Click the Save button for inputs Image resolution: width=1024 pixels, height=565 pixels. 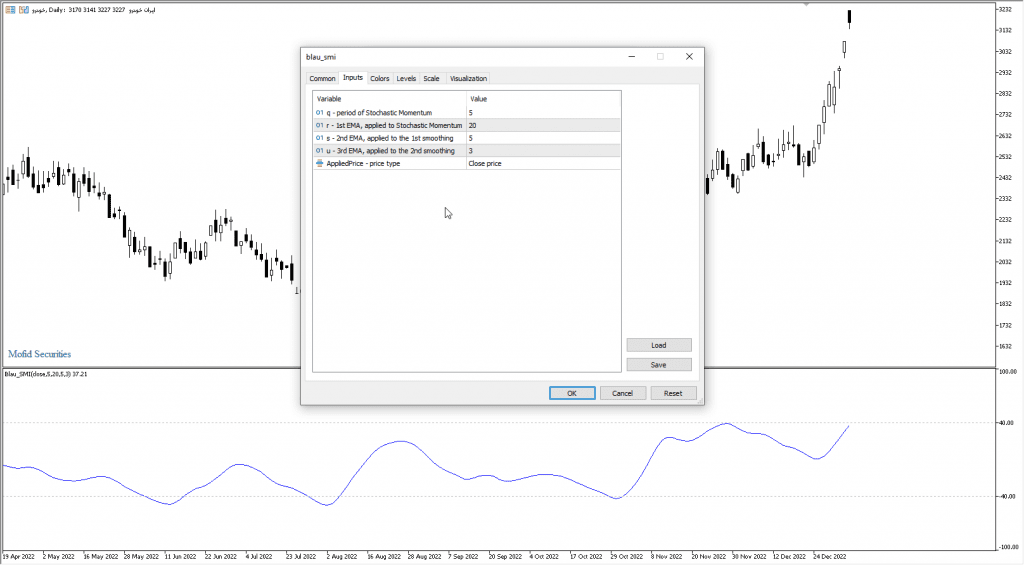[x=659, y=365]
